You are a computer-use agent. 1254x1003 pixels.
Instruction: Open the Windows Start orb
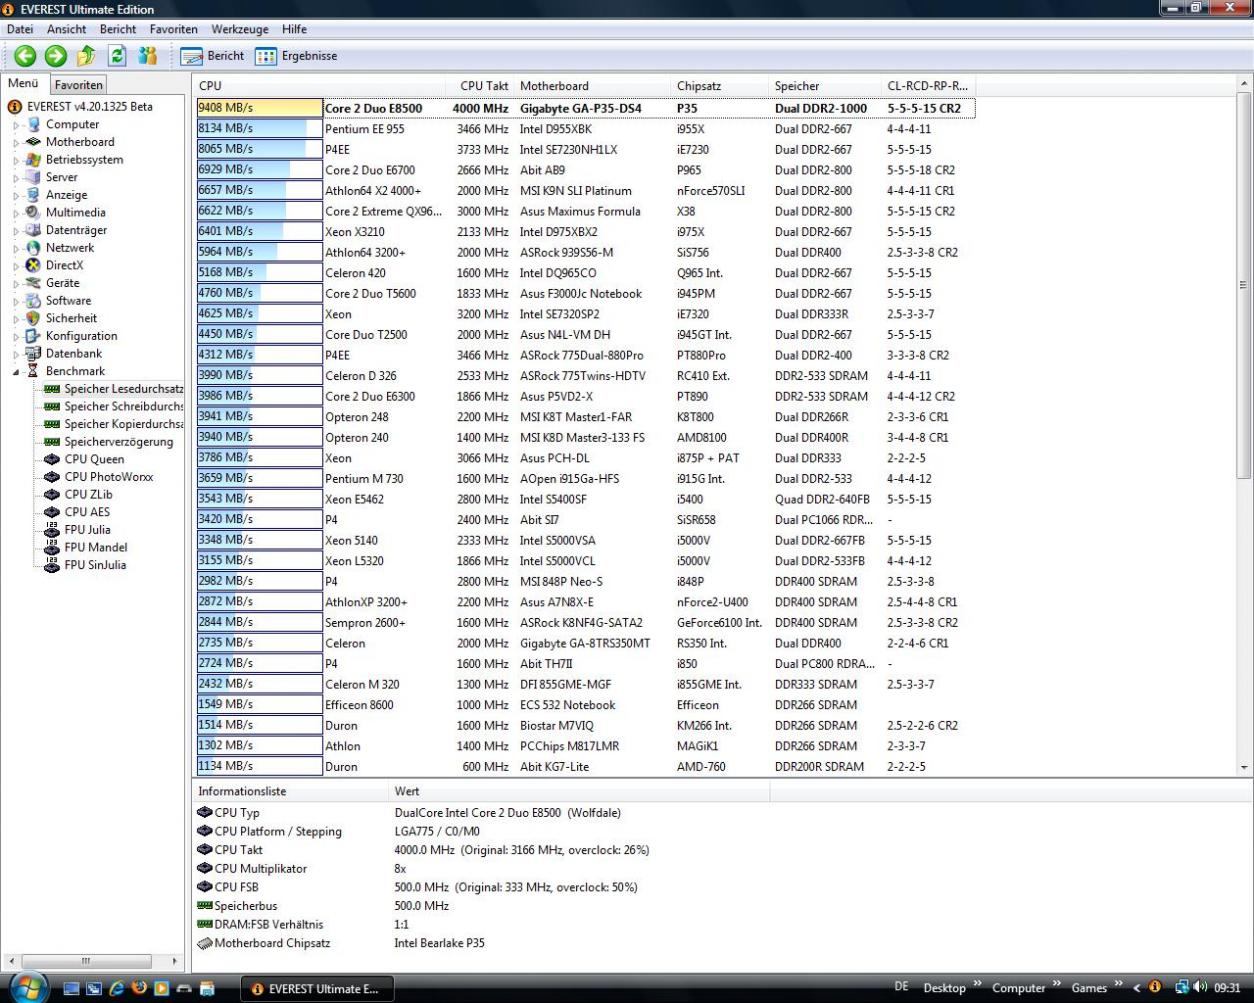[27, 986]
